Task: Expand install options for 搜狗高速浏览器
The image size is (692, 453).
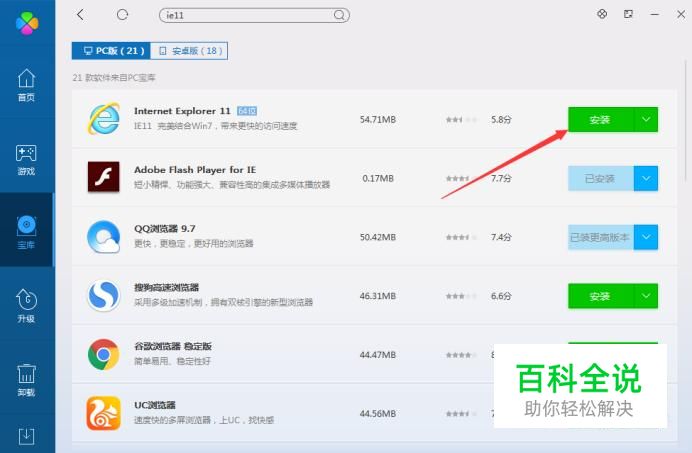Action: click(646, 296)
